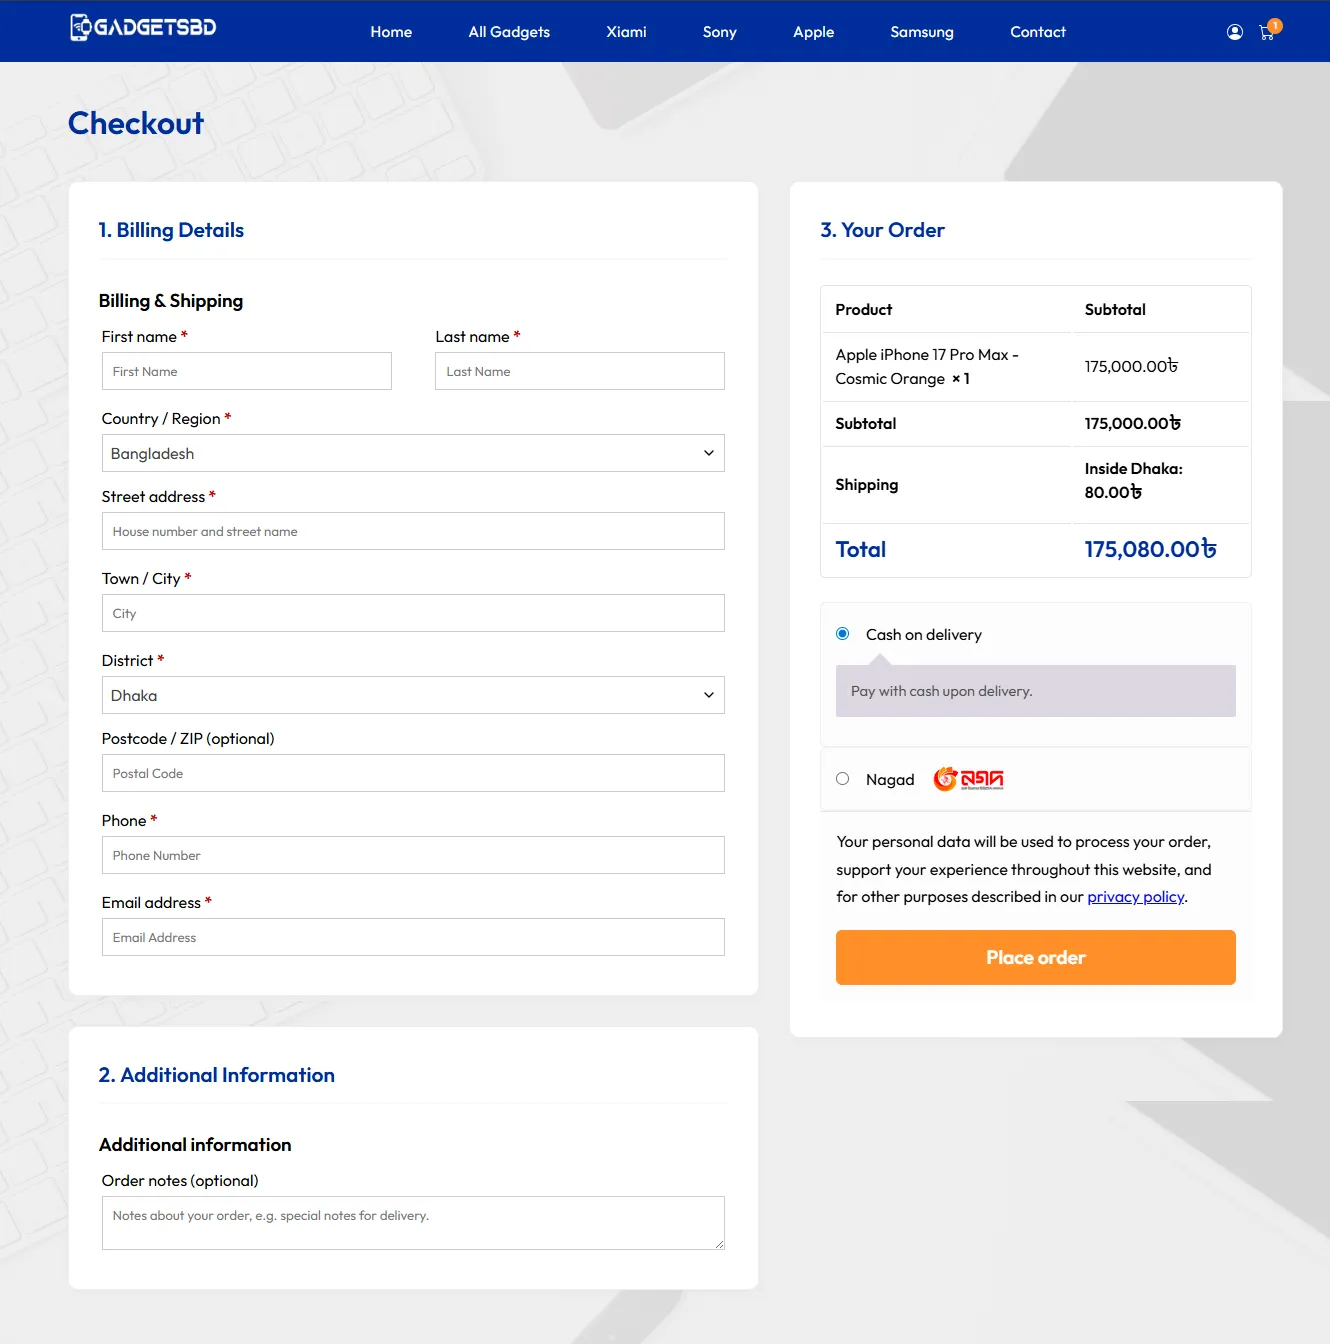
Task: Click the Last Name input field
Action: [x=580, y=371]
